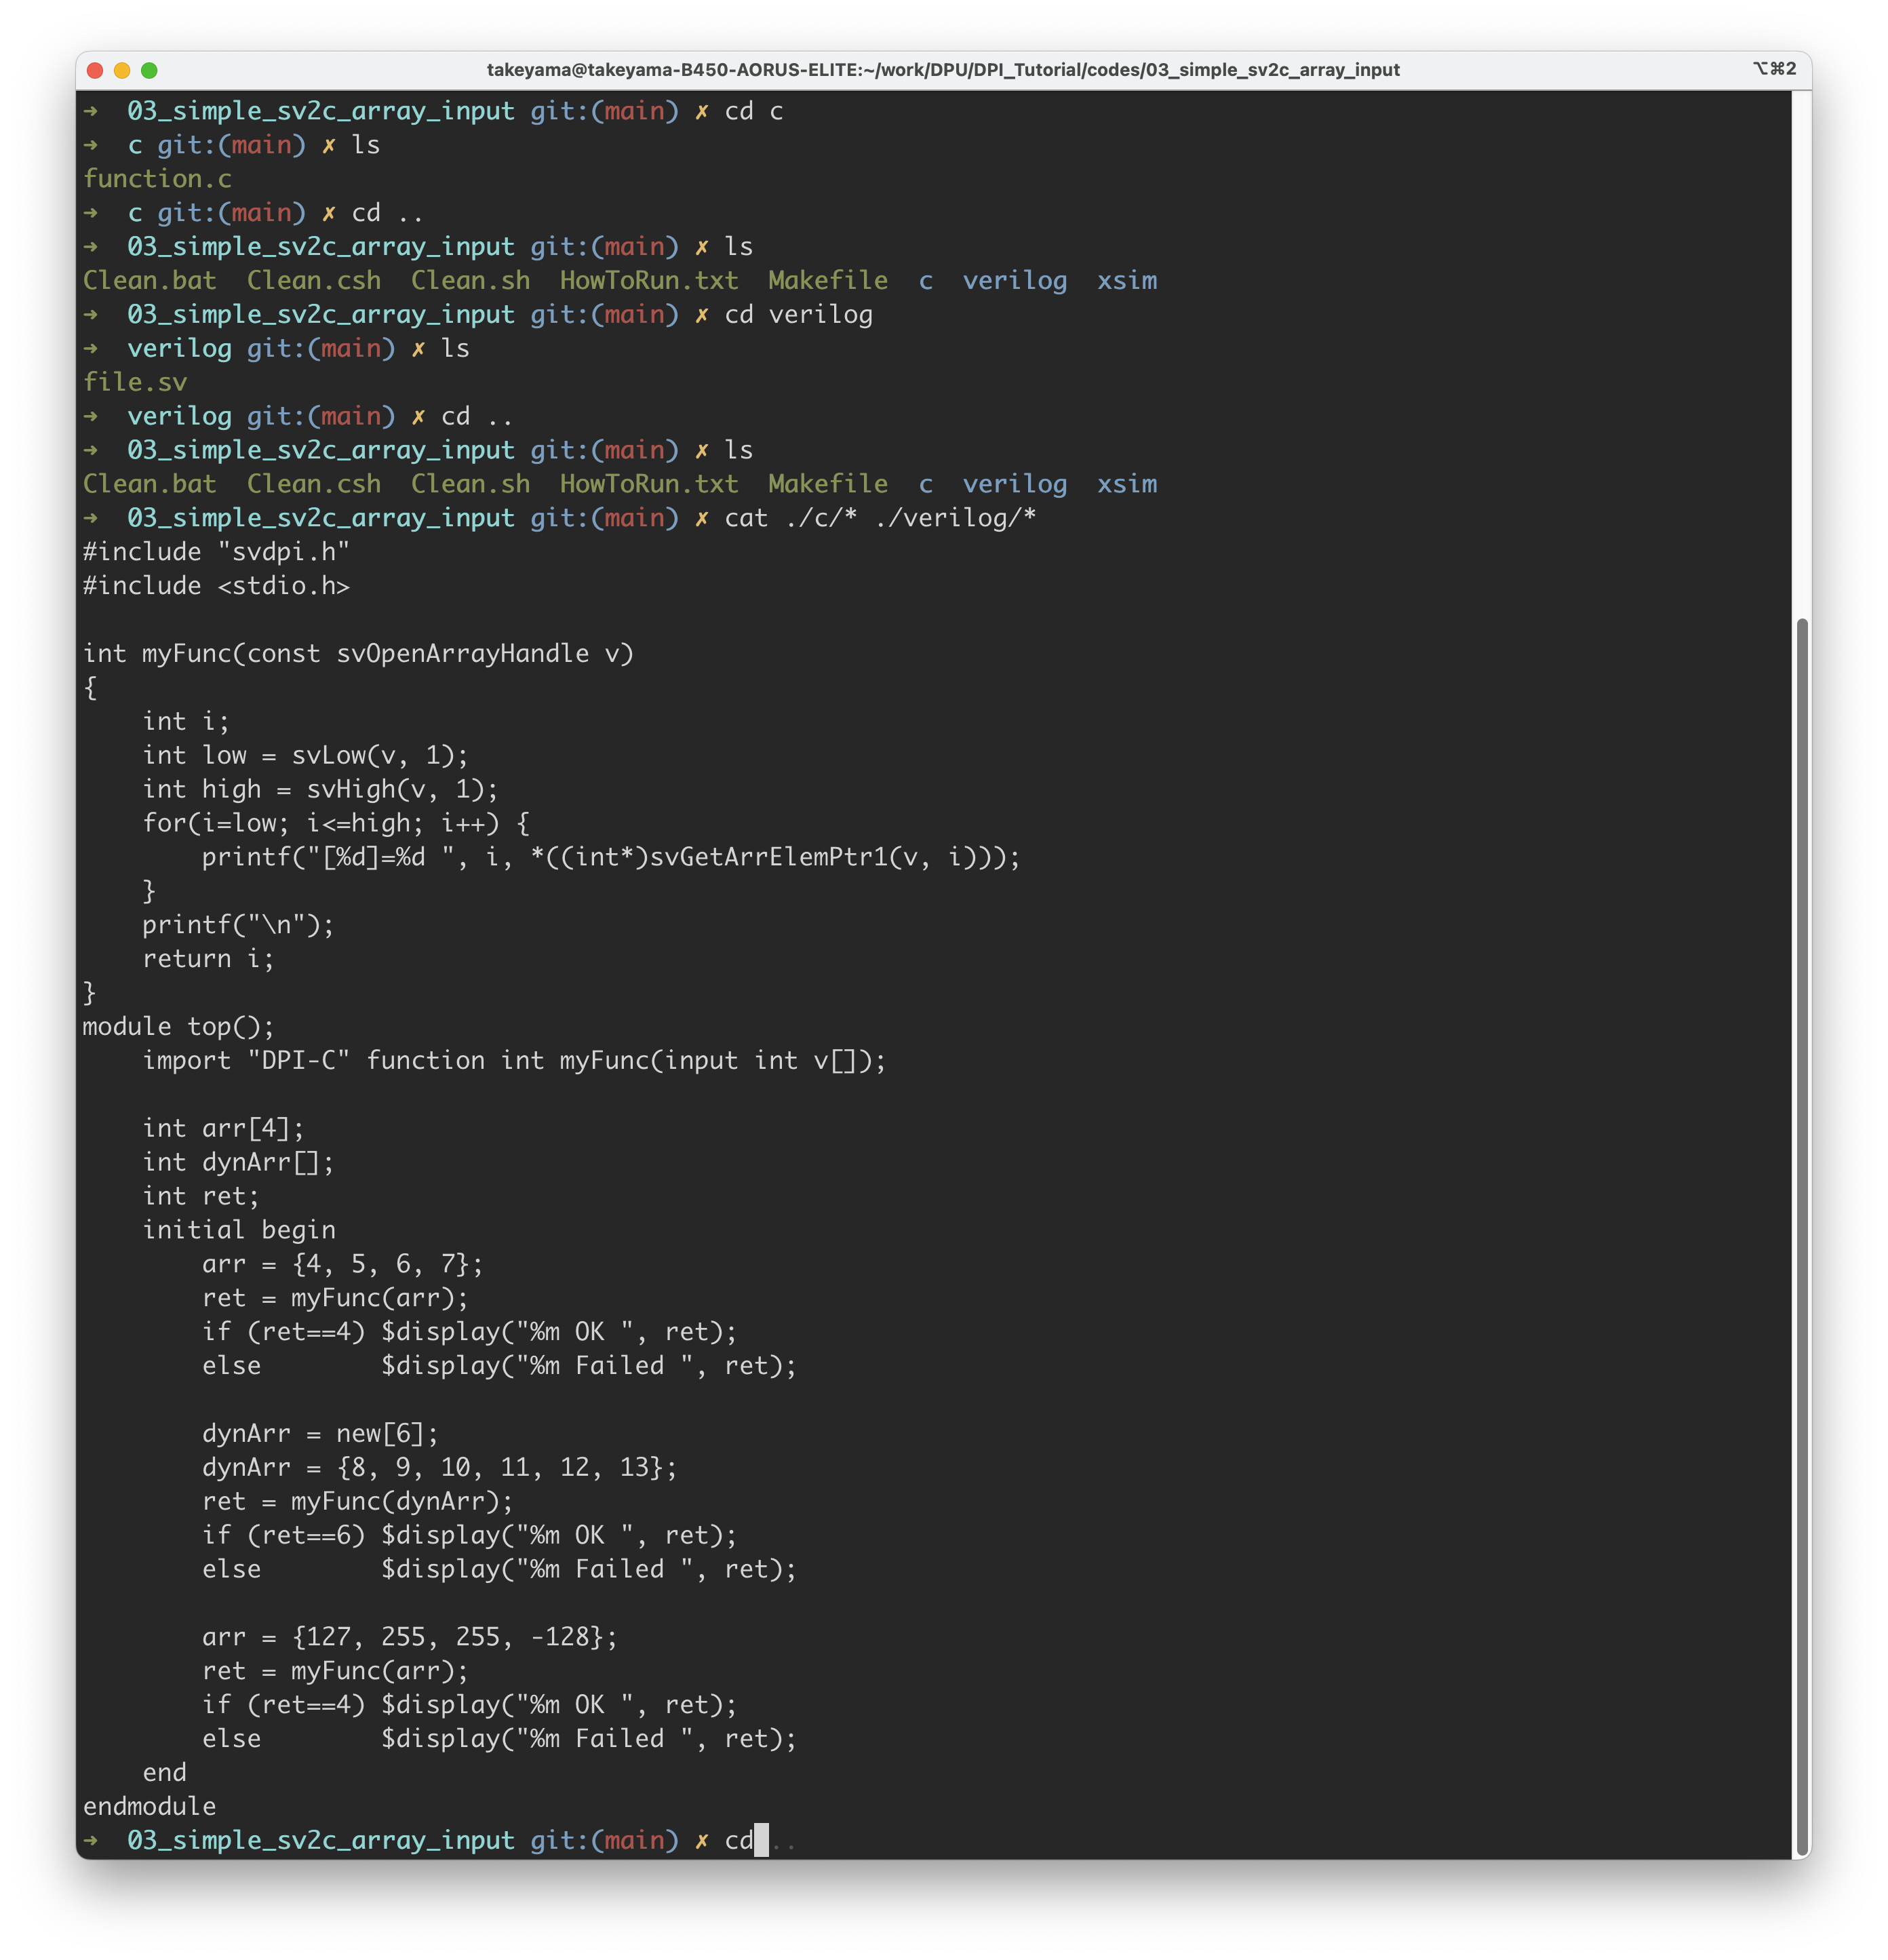Viewport: 1888px width, 1960px height.
Task: Click the terminal vertical scrollbar thumb
Action: (x=1802, y=1237)
